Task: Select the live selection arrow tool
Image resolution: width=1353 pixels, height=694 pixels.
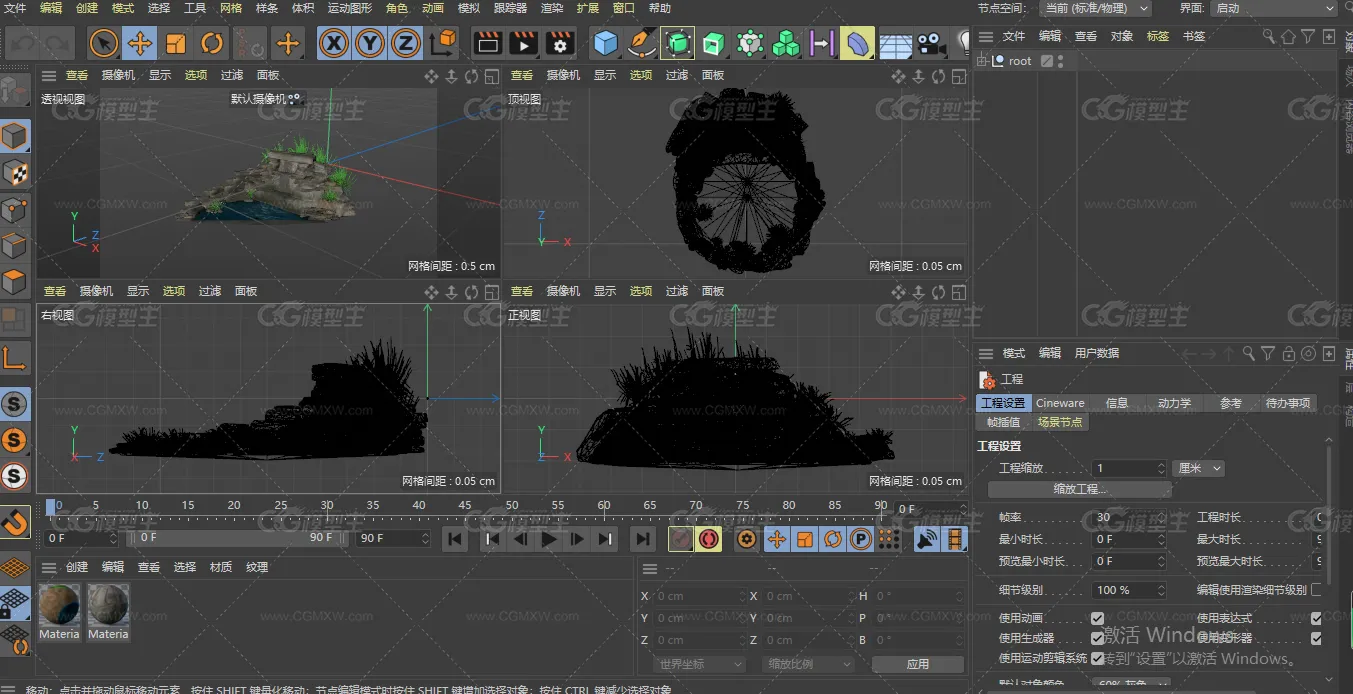Action: [x=104, y=43]
